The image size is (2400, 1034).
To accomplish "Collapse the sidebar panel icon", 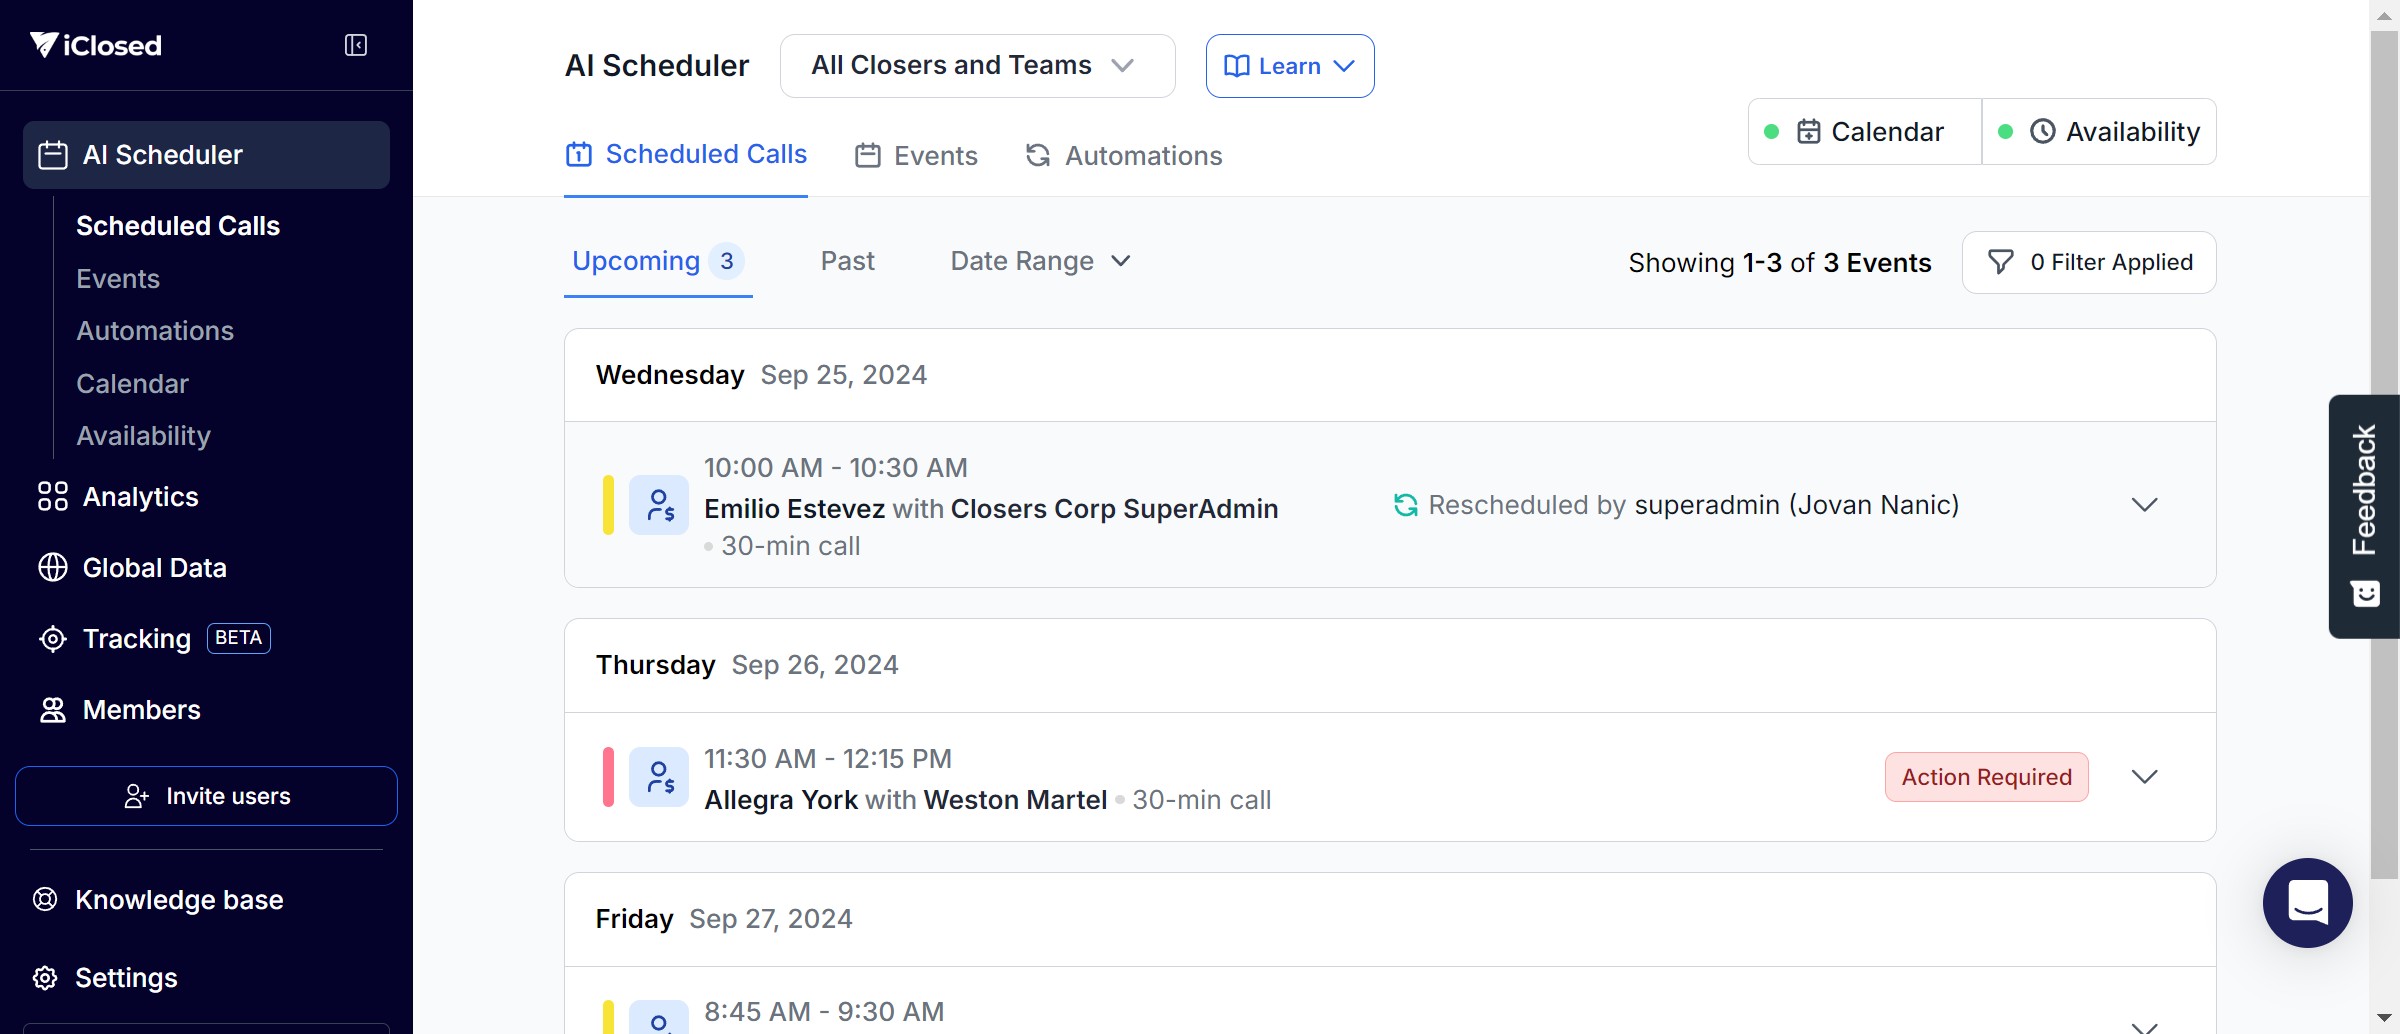I will pos(356,45).
